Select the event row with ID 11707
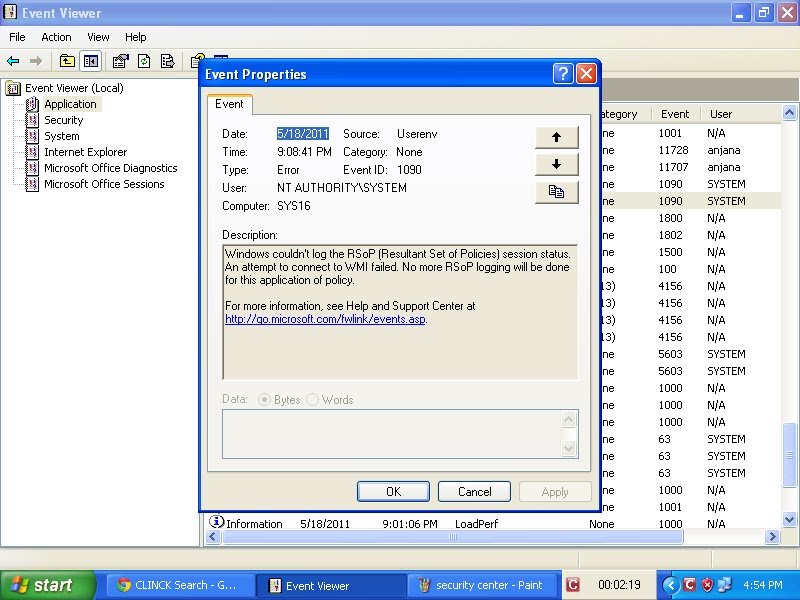This screenshot has height=600, width=800. [691, 167]
